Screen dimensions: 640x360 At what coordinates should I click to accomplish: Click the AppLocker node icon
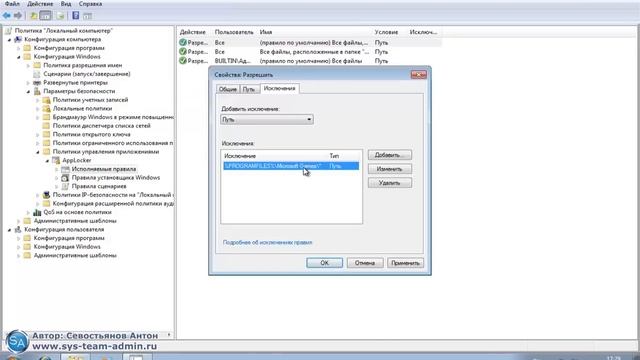(56, 160)
